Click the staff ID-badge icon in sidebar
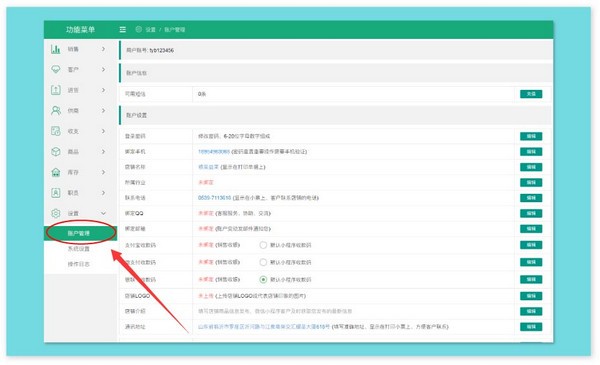Screen dimensions: 600x365 pos(56,192)
